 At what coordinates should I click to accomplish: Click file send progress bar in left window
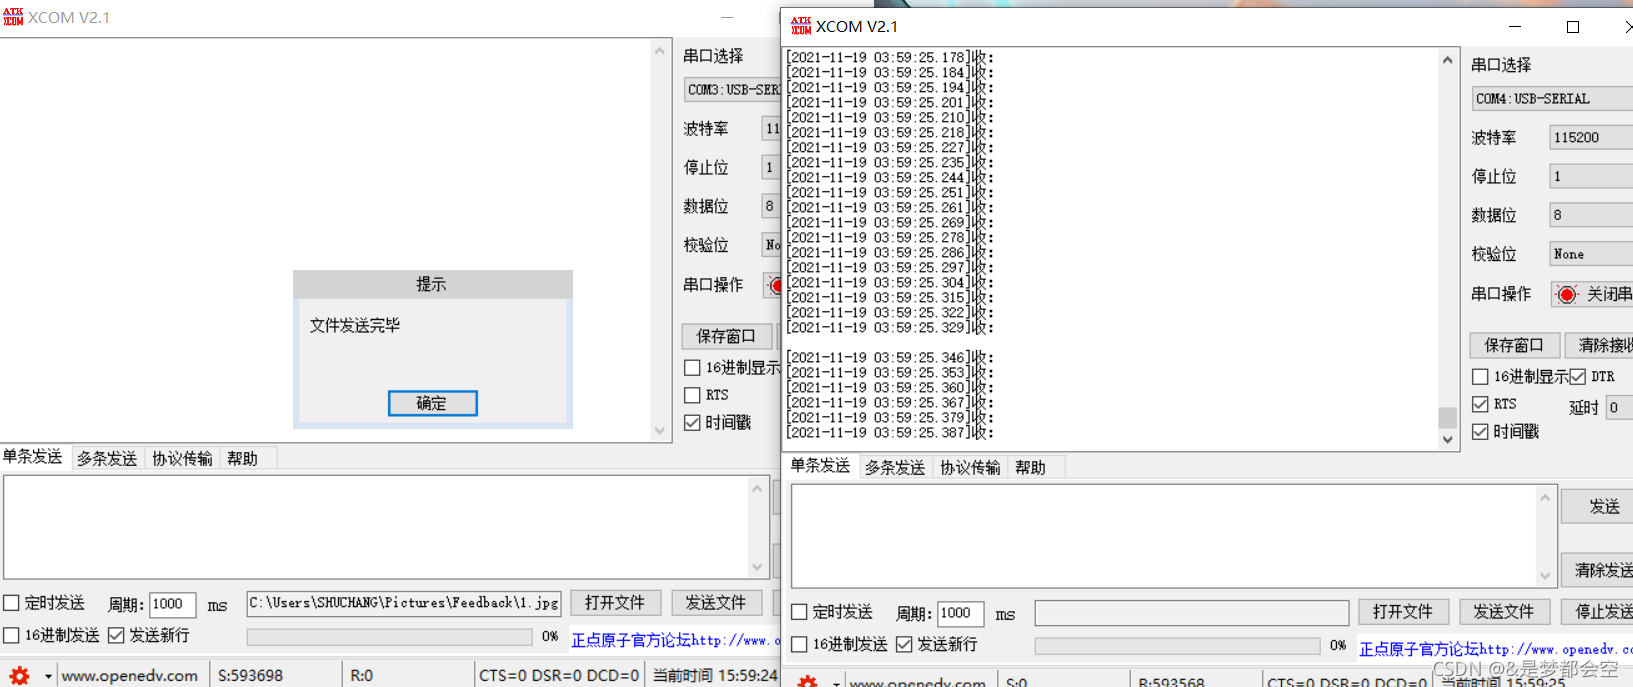[x=390, y=637]
